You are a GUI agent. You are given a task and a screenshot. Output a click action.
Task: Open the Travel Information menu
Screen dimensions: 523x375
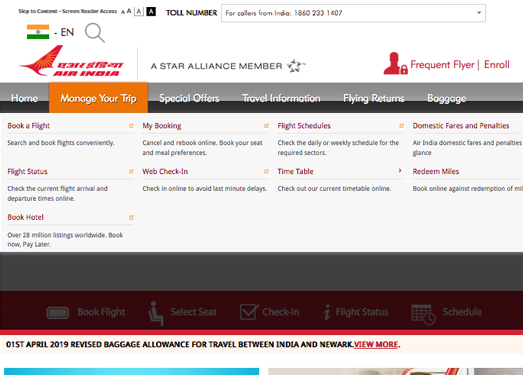pos(281,98)
